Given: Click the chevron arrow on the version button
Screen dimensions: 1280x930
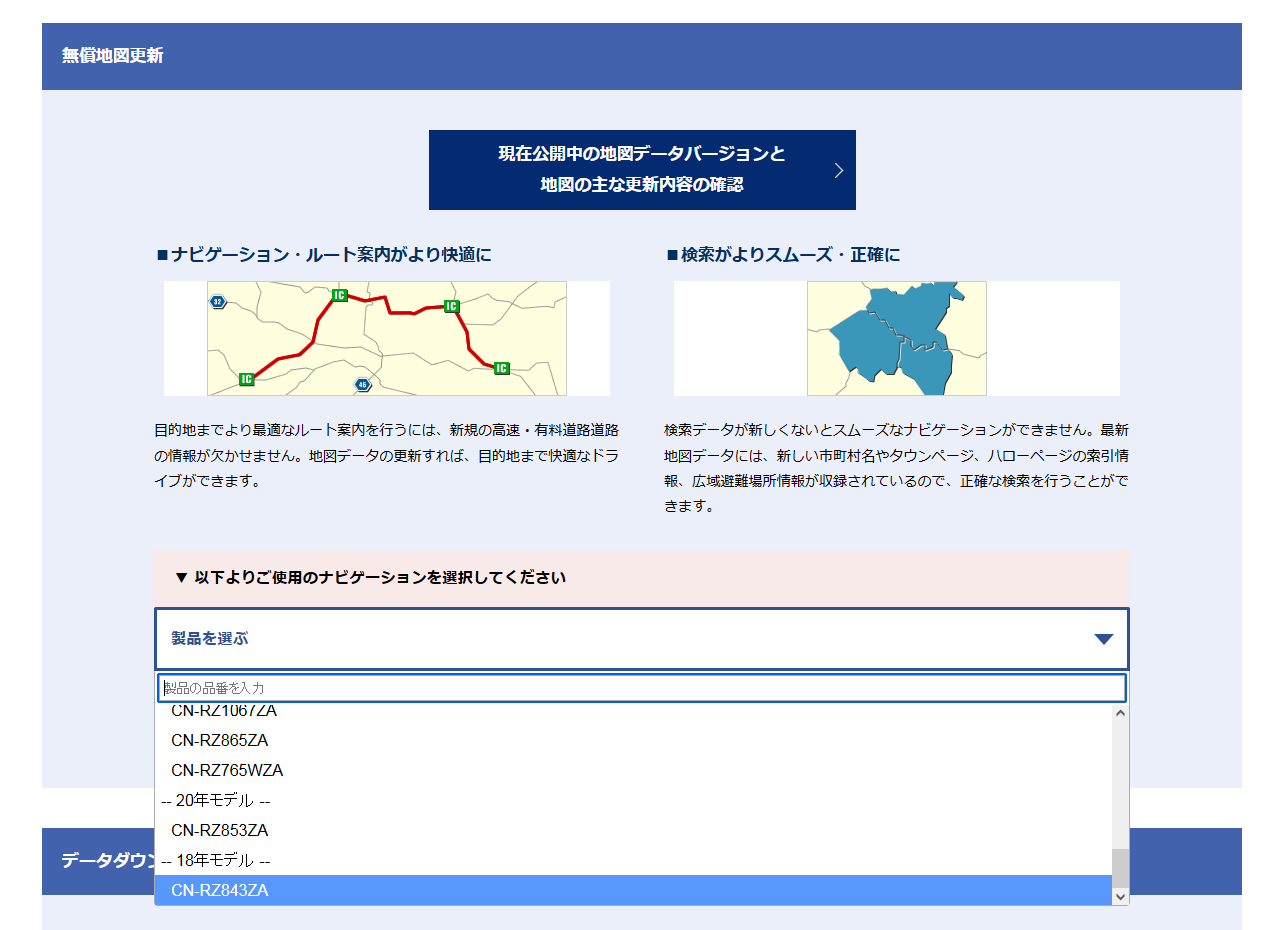Looking at the screenshot, I should pyautogui.click(x=839, y=170).
